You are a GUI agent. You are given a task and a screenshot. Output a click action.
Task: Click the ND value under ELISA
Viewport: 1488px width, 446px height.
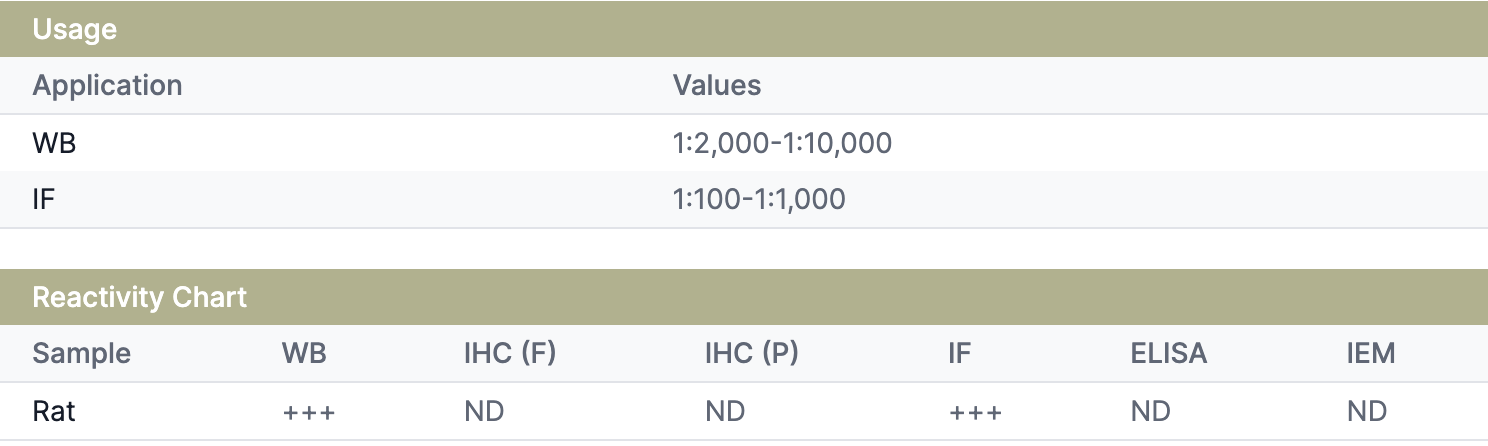coord(1151,411)
